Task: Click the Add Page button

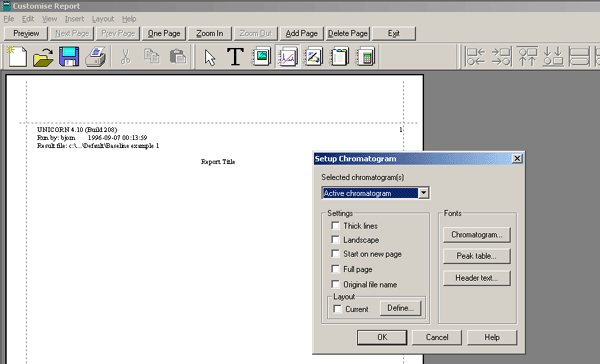Action: (x=302, y=33)
